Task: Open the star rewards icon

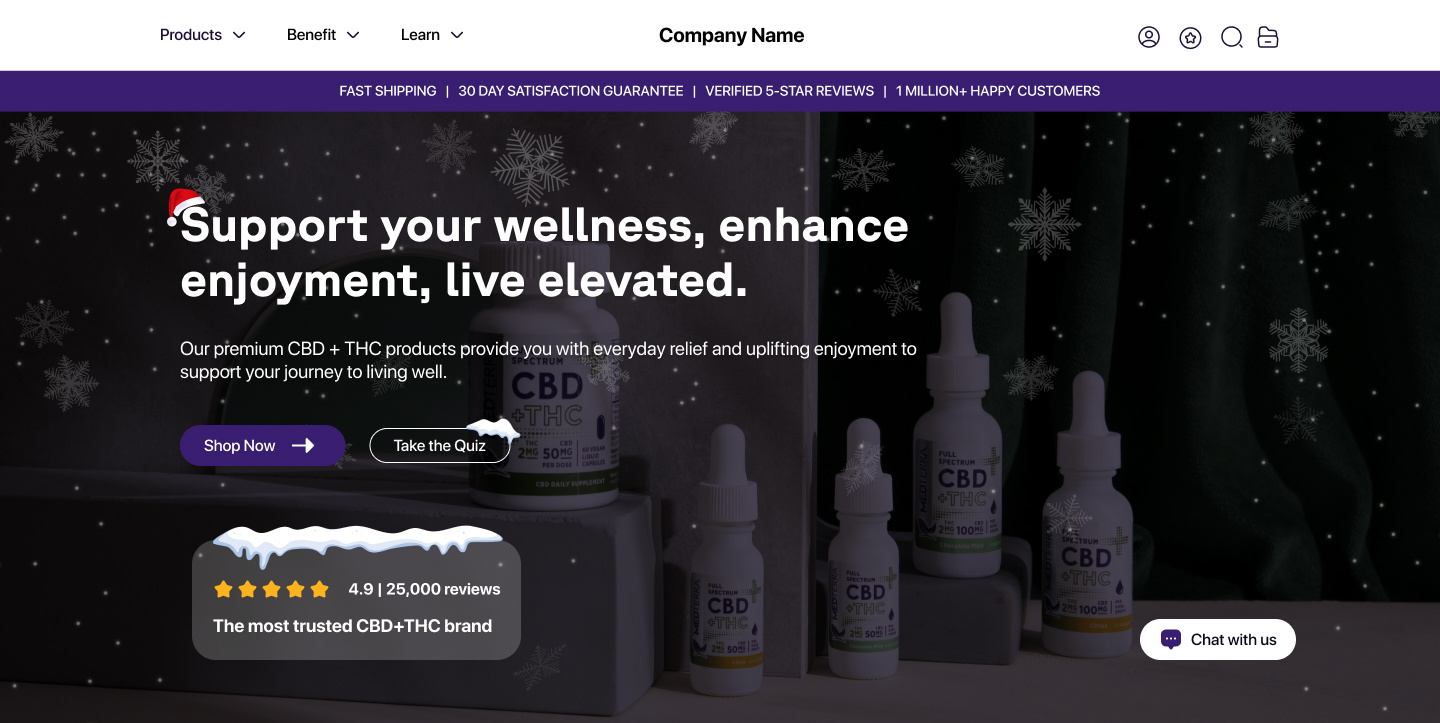Action: [1190, 38]
